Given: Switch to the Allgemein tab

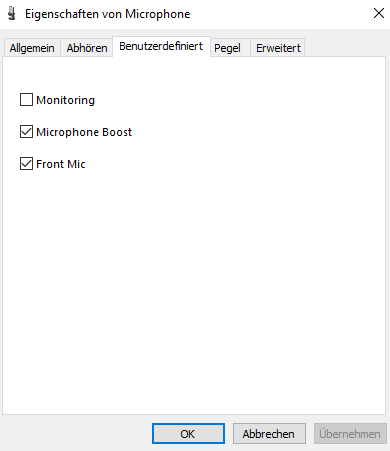Looking at the screenshot, I should click(x=32, y=48).
